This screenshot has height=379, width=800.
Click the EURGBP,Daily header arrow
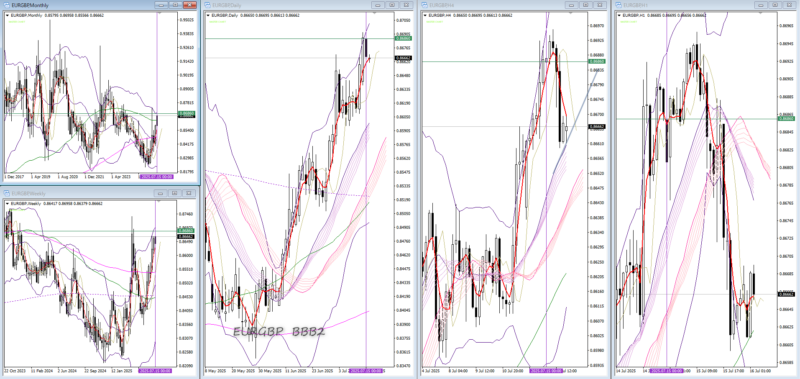208,15
